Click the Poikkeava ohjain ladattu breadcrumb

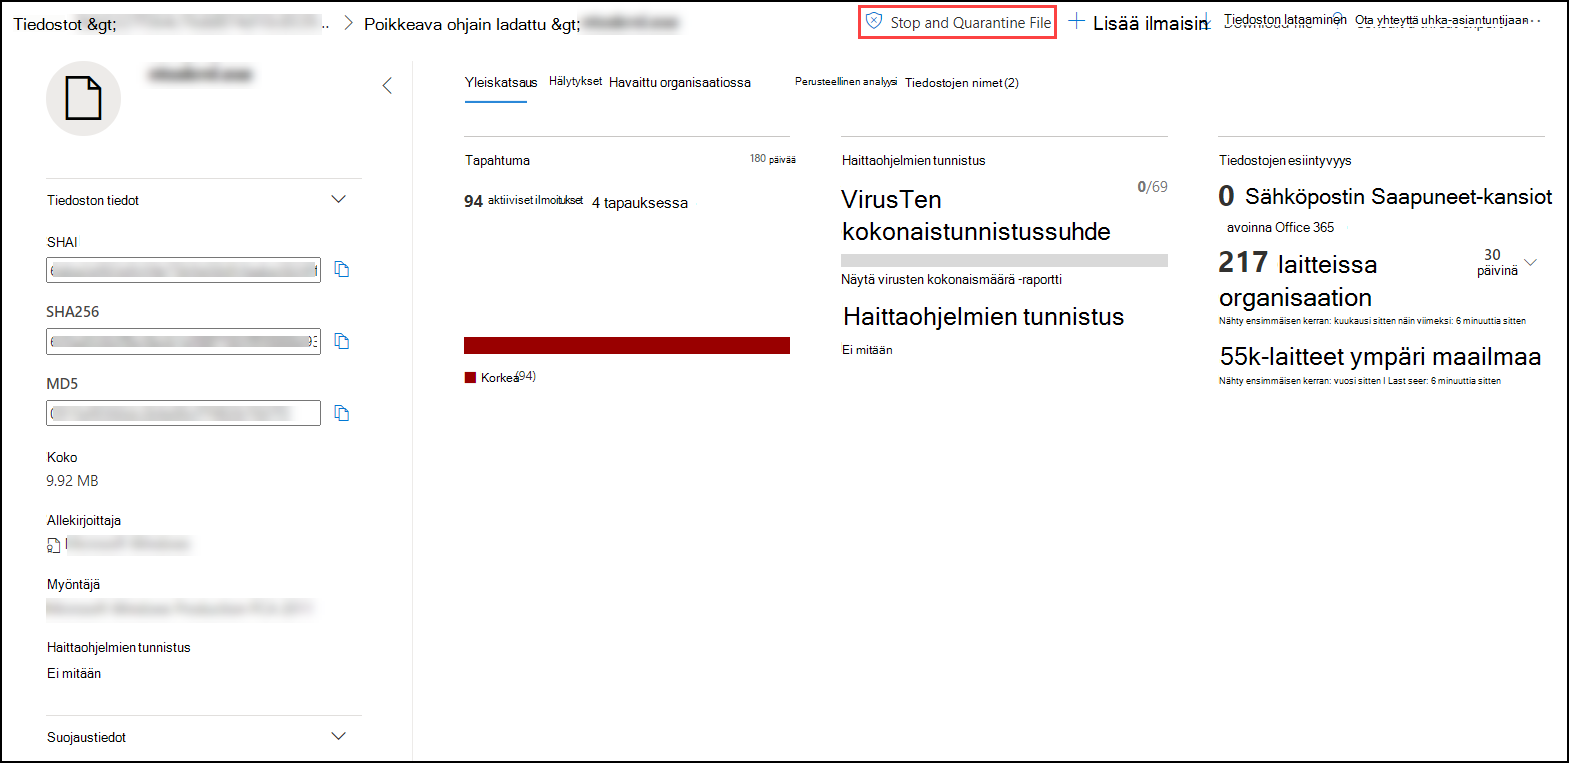point(472,24)
